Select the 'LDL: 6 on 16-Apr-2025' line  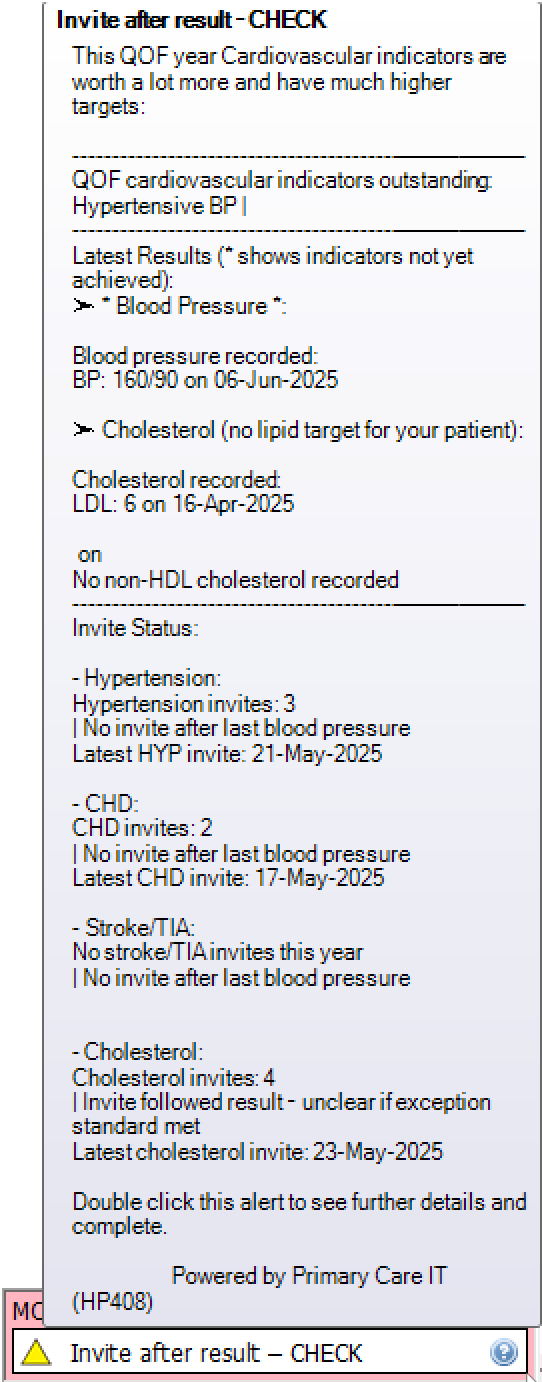click(183, 504)
